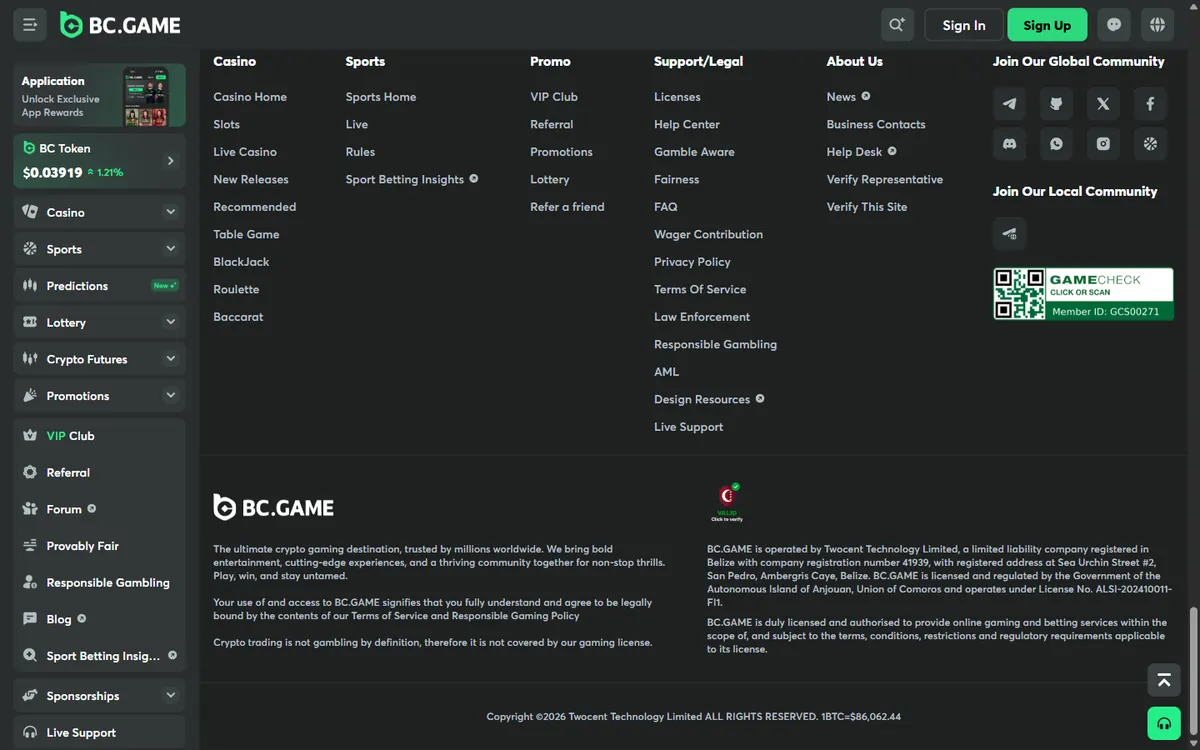
Task: Toggle the hamburger sidebar menu button
Action: tap(30, 25)
